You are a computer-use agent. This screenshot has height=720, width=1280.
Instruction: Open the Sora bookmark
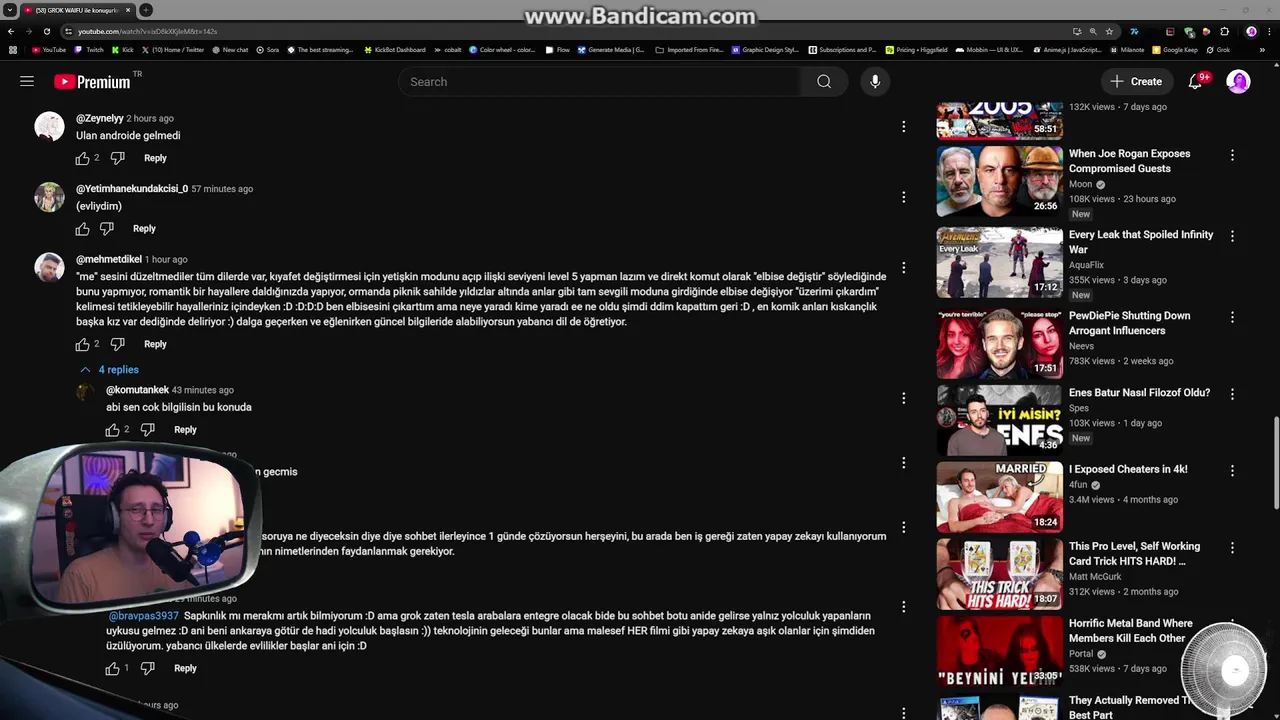click(267, 50)
